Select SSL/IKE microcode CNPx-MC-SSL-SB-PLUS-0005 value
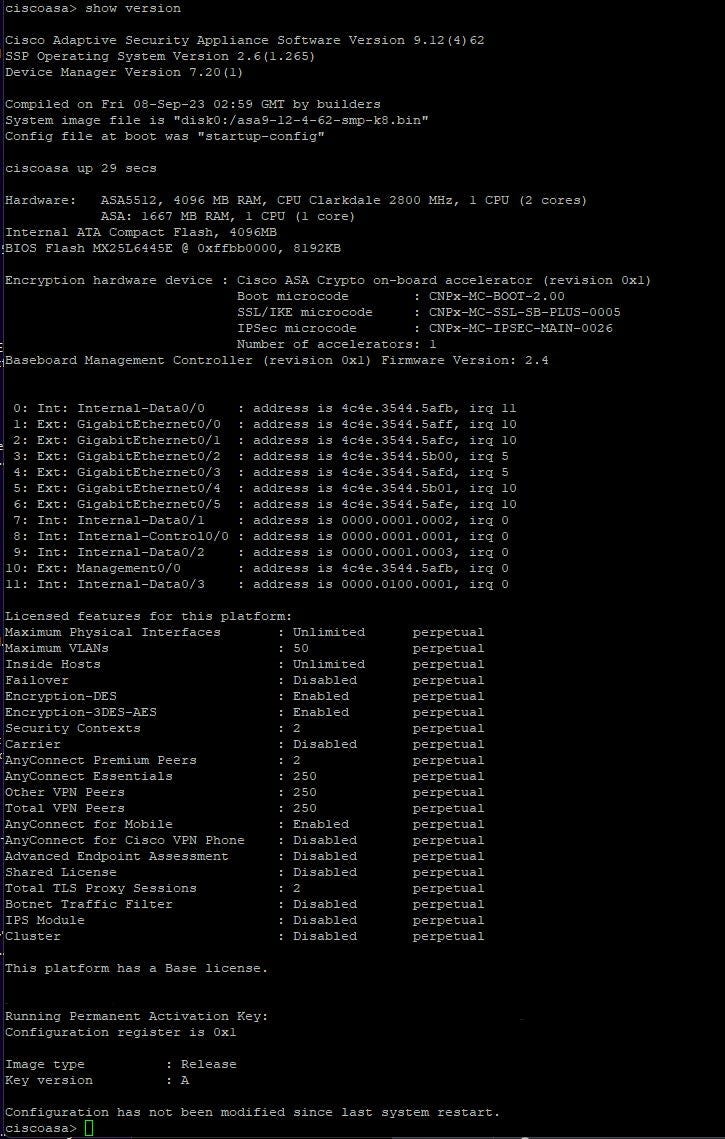Viewport: 725px width, 1139px height. (x=524, y=312)
